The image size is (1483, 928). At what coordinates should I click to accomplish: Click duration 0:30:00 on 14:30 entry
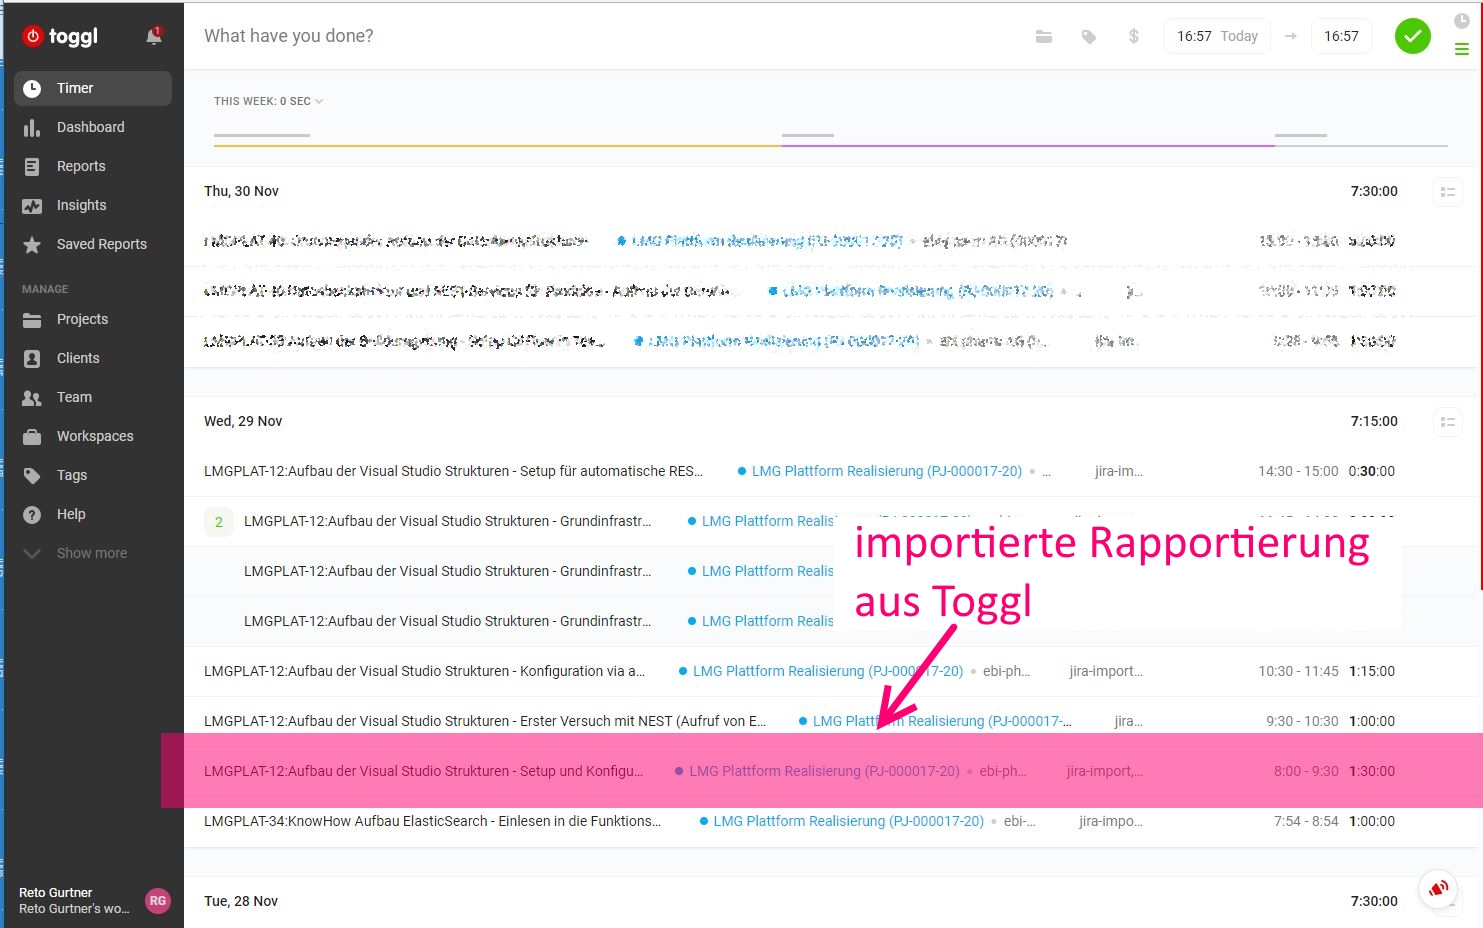tap(1371, 471)
